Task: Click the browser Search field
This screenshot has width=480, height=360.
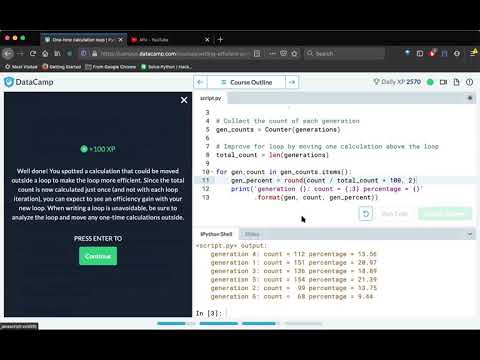Action: coord(345,53)
